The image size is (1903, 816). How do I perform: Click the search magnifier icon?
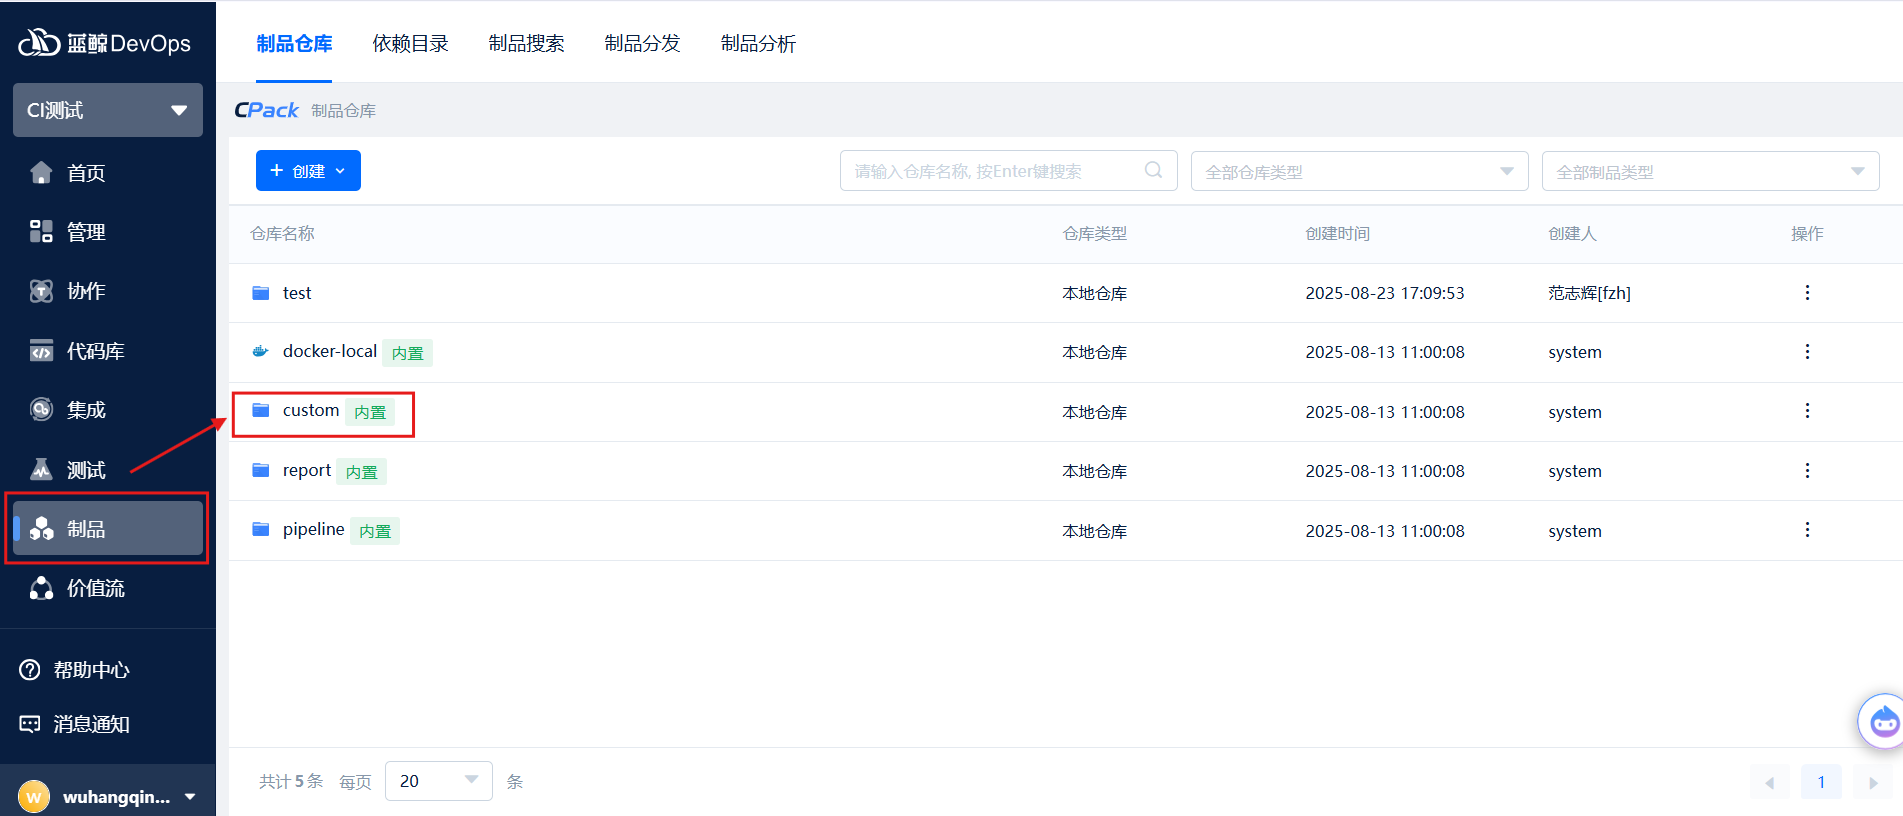[1153, 170]
